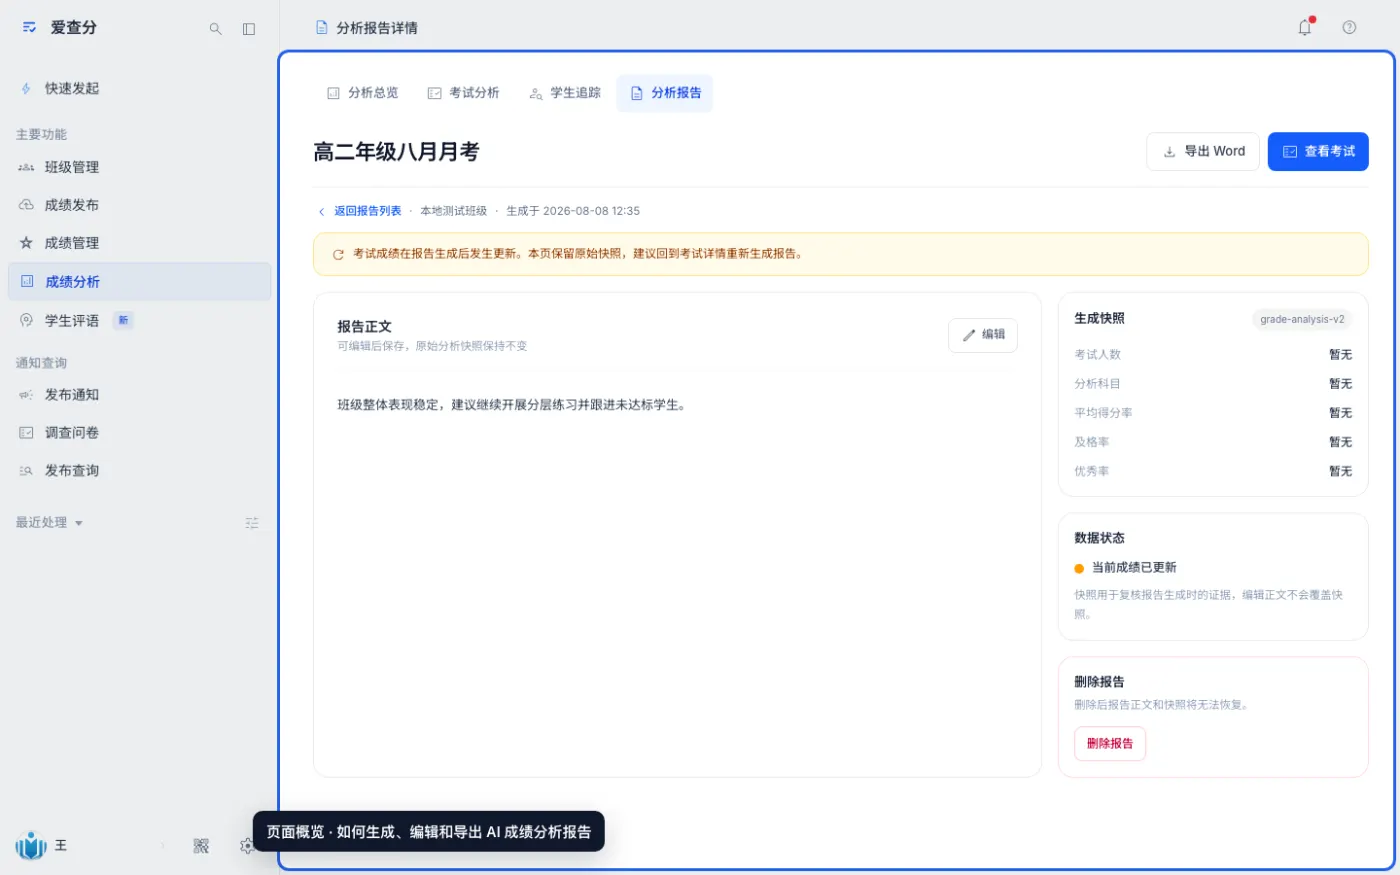
Task: Collapse the sidebar with the panel icon
Action: tap(249, 29)
